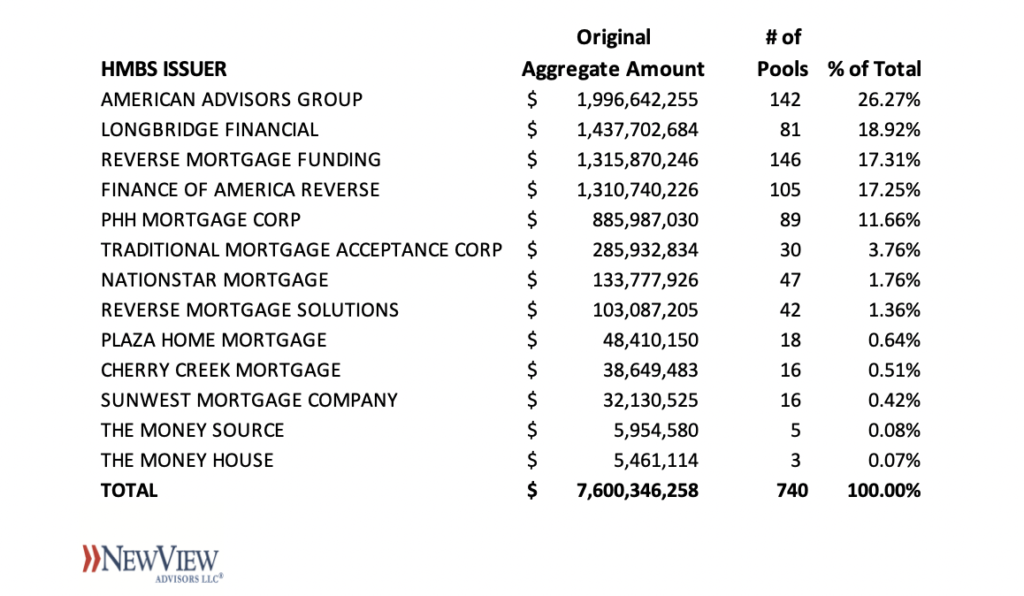Click the % of Total header
The height and width of the screenshot is (596, 1024).
[x=874, y=69]
